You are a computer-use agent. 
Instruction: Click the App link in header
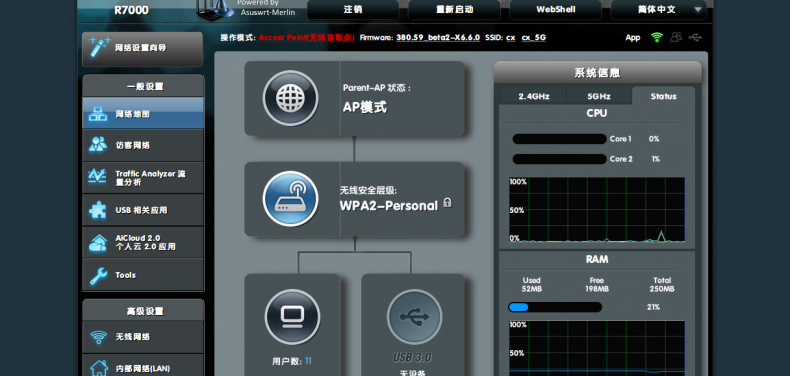pos(633,38)
